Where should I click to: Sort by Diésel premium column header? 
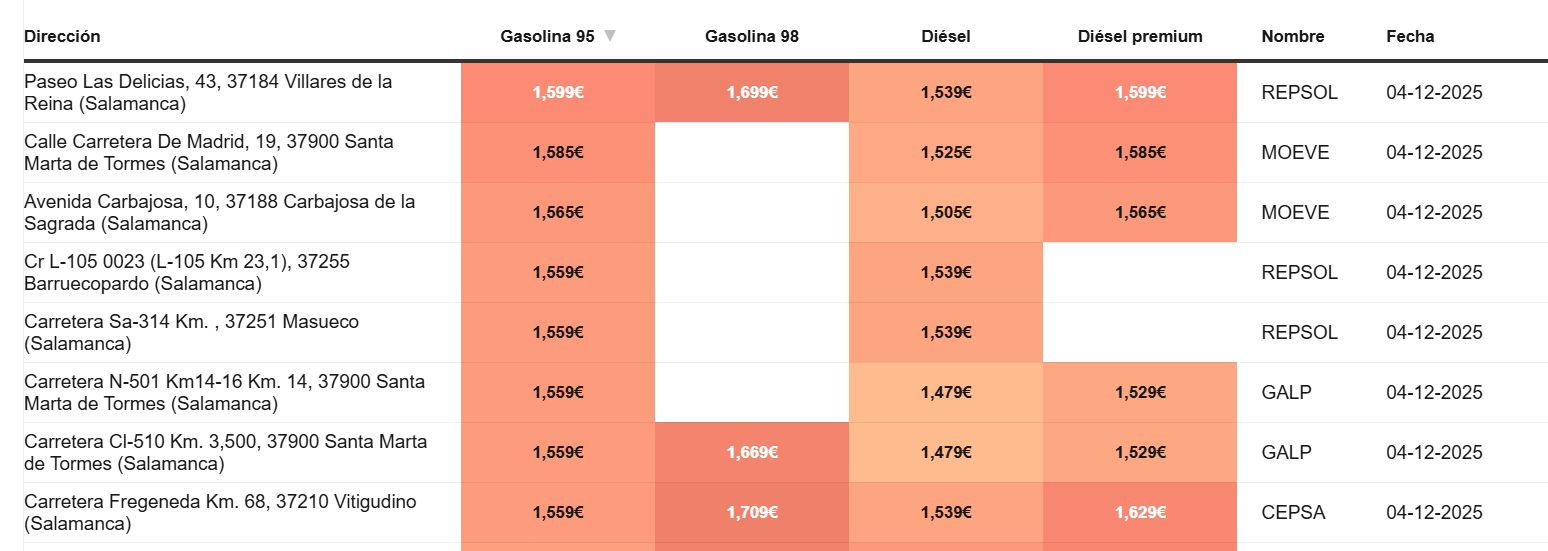pyautogui.click(x=1140, y=37)
